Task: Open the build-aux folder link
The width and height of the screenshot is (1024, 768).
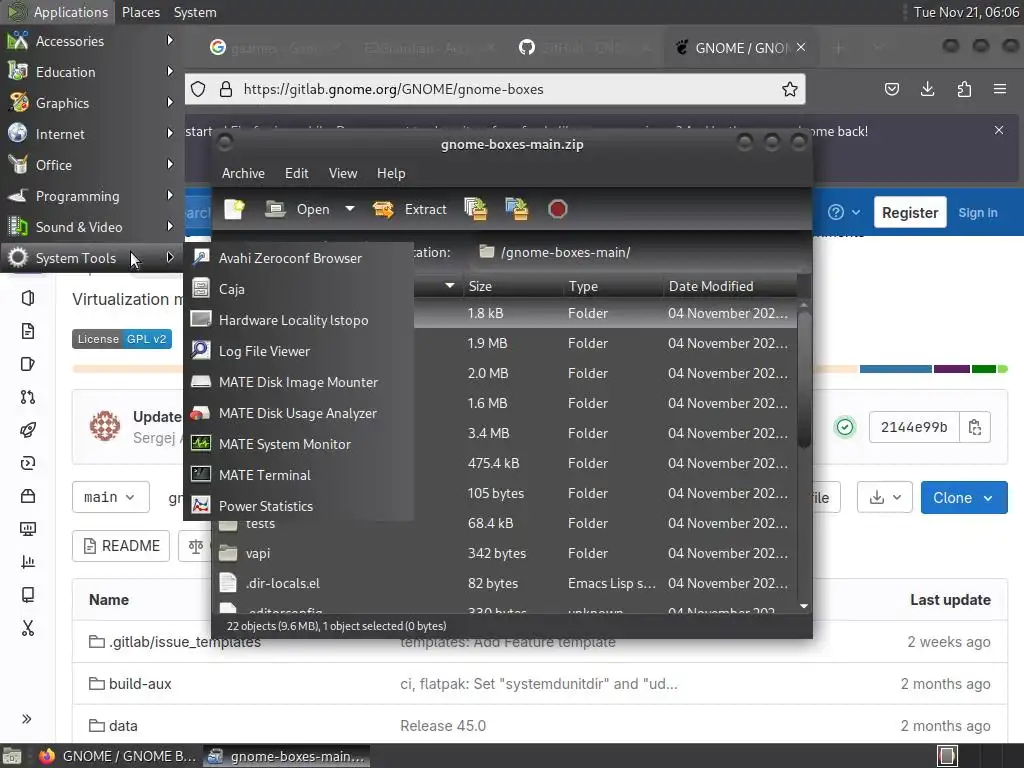Action: click(140, 684)
